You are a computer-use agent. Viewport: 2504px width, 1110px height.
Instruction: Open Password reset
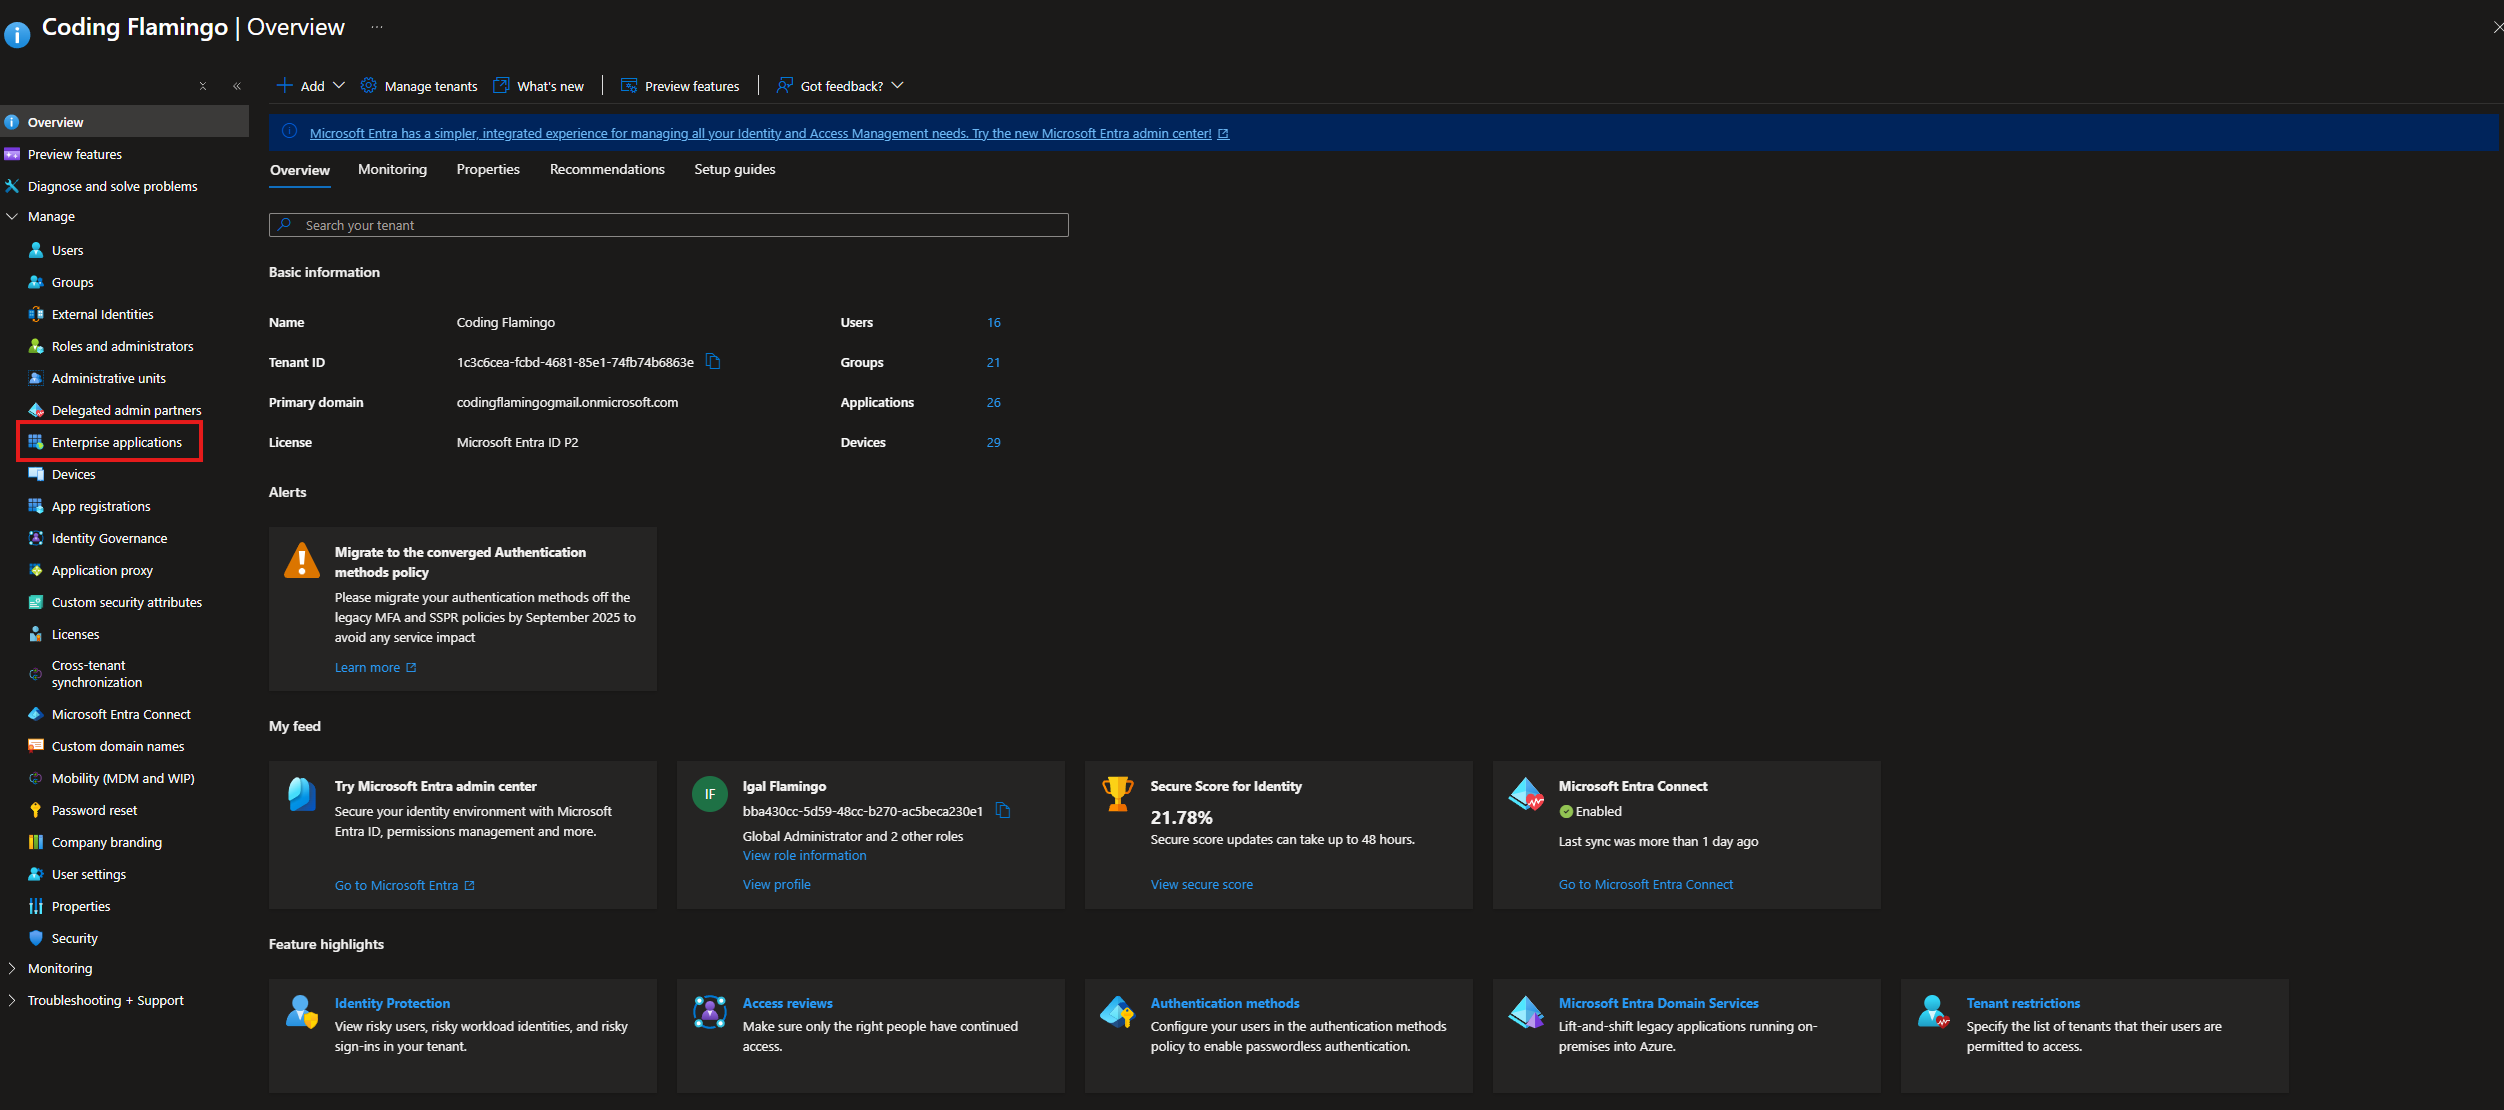coord(94,810)
